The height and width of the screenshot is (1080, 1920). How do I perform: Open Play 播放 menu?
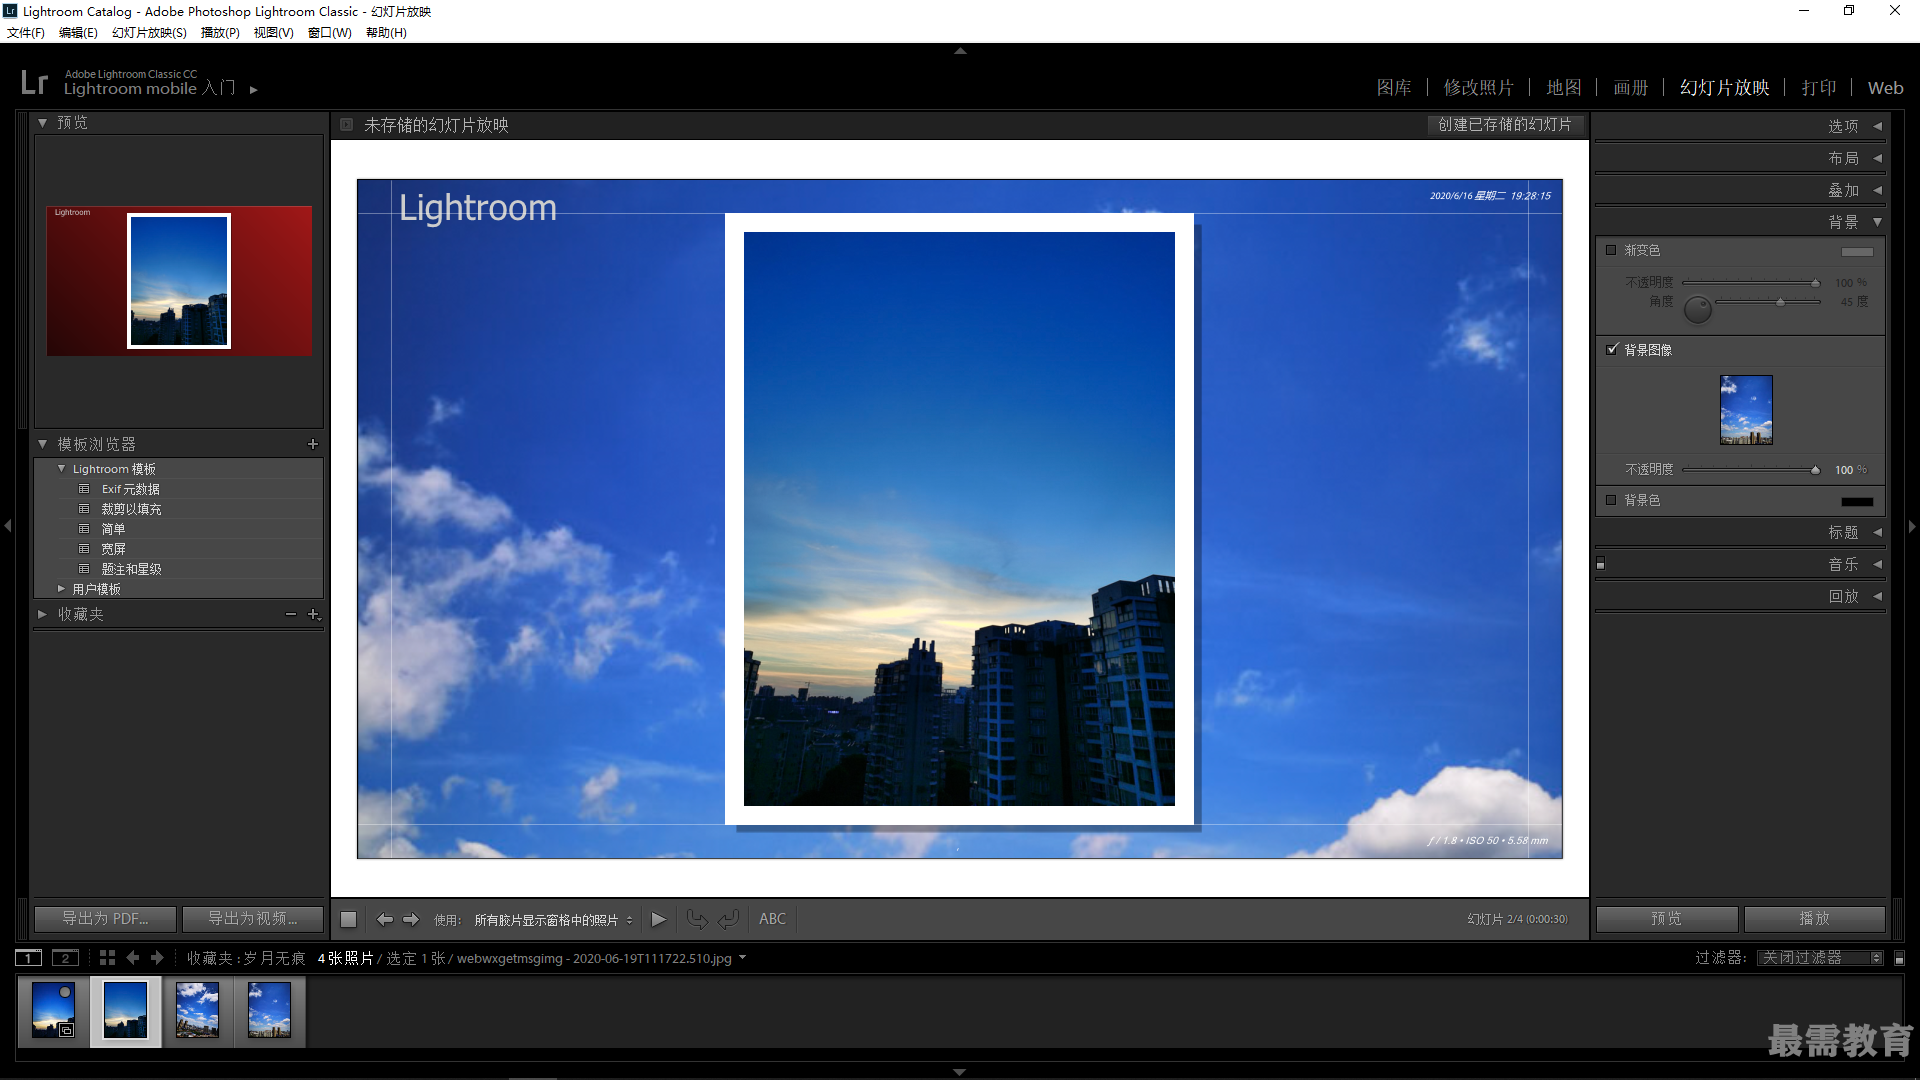(220, 33)
